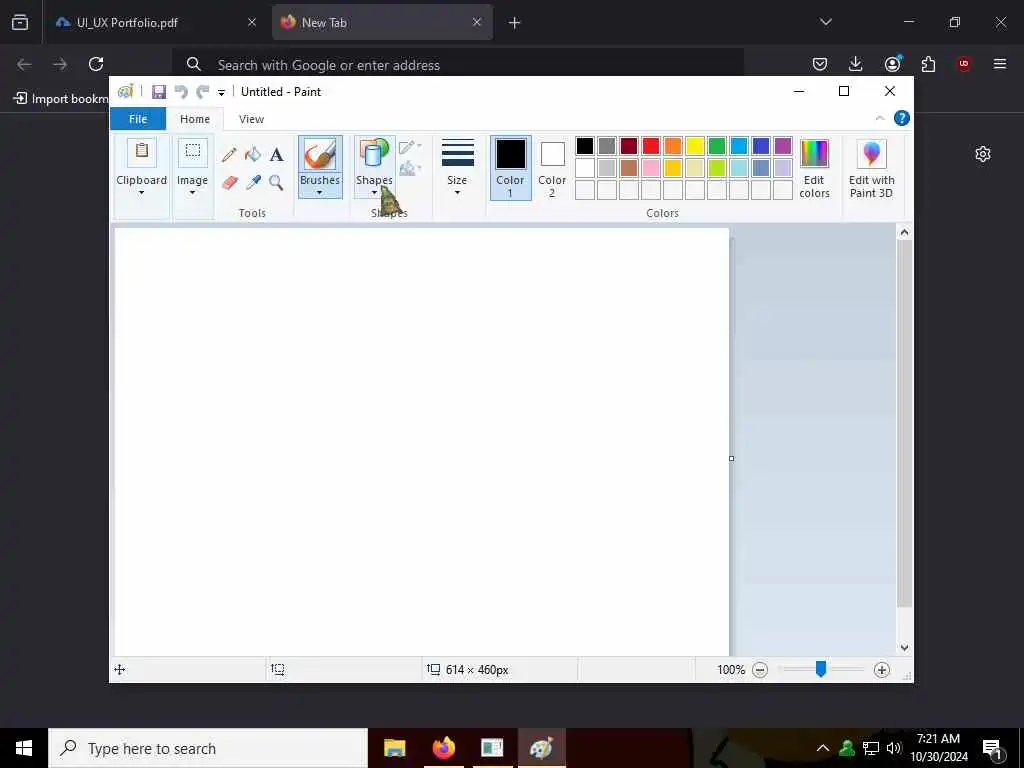Open Customize Quick Access Toolbar dropdown

tap(221, 93)
